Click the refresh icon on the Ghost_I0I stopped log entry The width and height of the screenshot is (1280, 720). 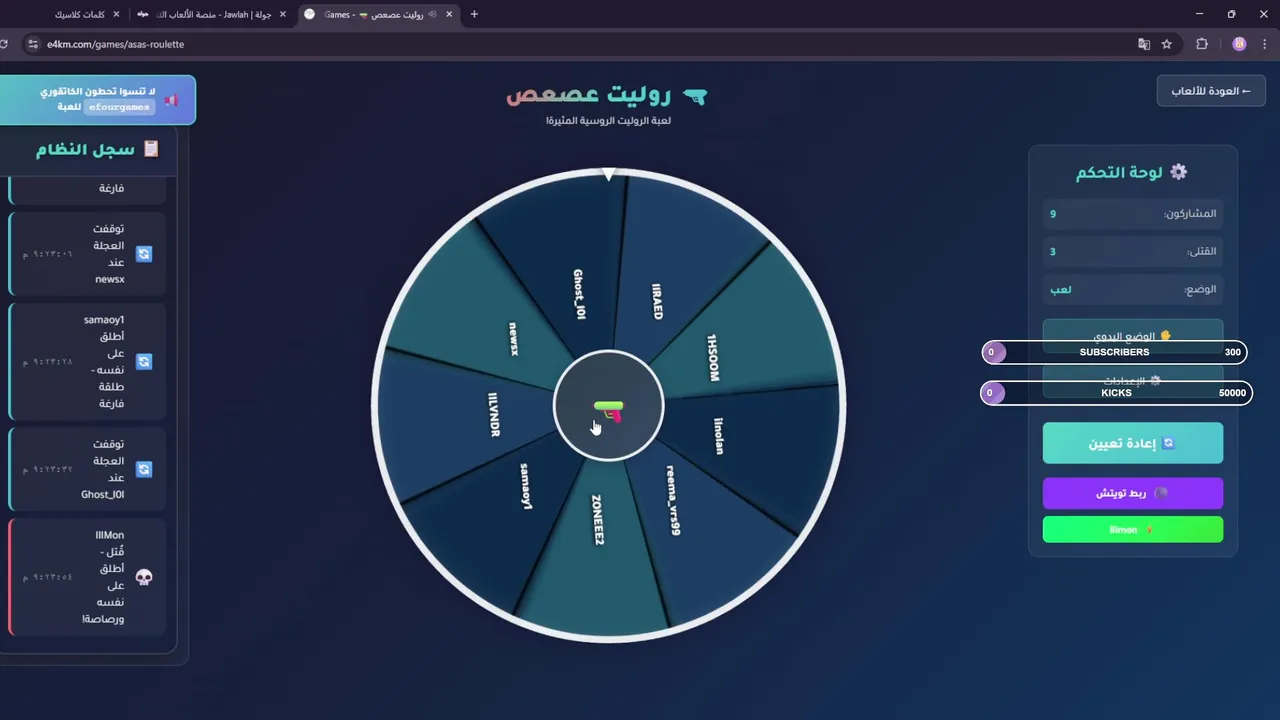[x=144, y=469]
